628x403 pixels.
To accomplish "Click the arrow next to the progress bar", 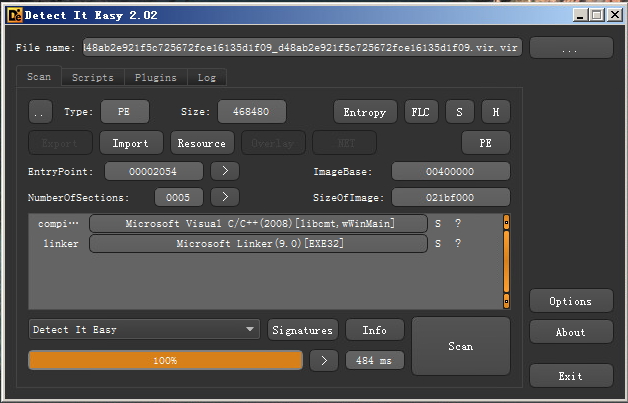I will coord(324,361).
